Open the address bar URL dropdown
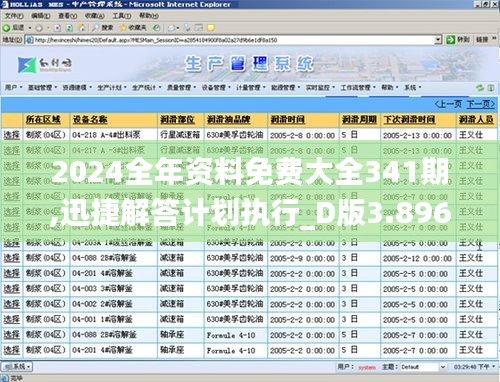The height and width of the screenshot is (382, 500). point(438,40)
